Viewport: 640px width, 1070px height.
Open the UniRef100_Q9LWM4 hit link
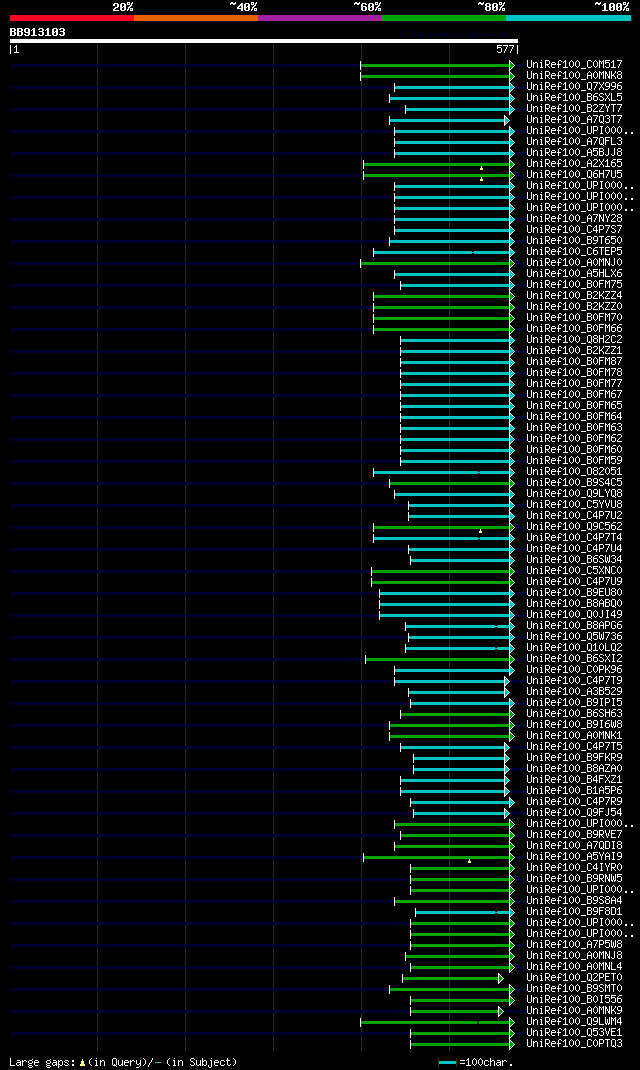tap(574, 1022)
